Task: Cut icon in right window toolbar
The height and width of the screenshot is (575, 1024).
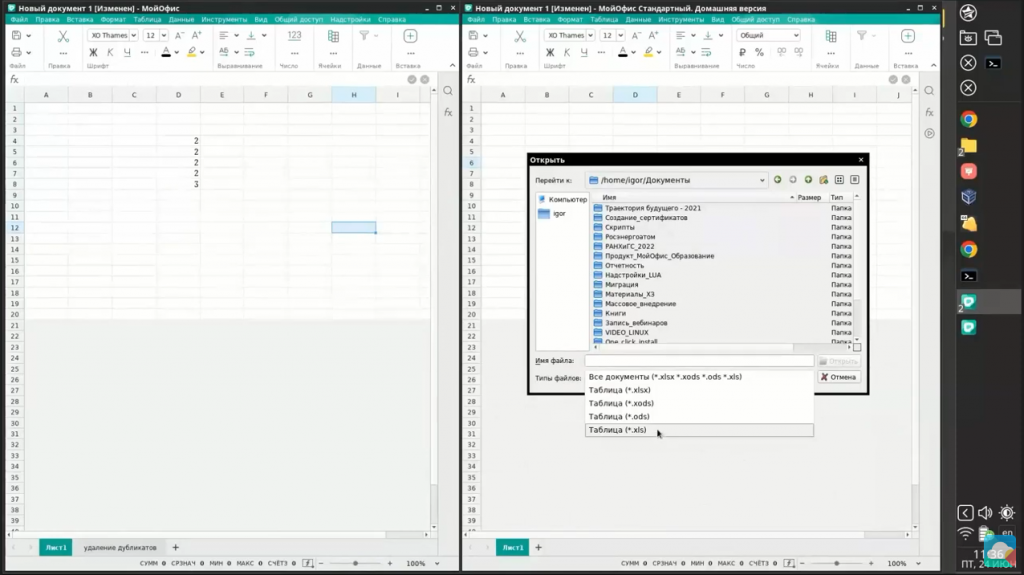Action: click(520, 36)
